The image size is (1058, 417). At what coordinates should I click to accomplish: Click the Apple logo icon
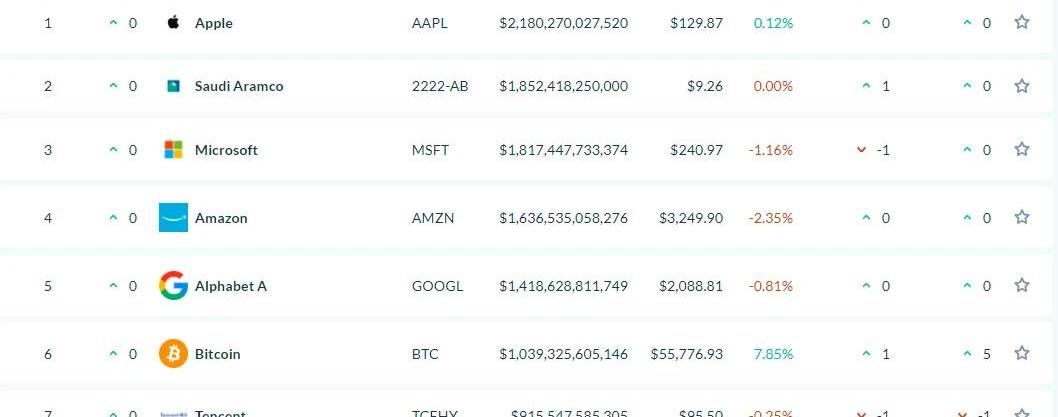173,22
